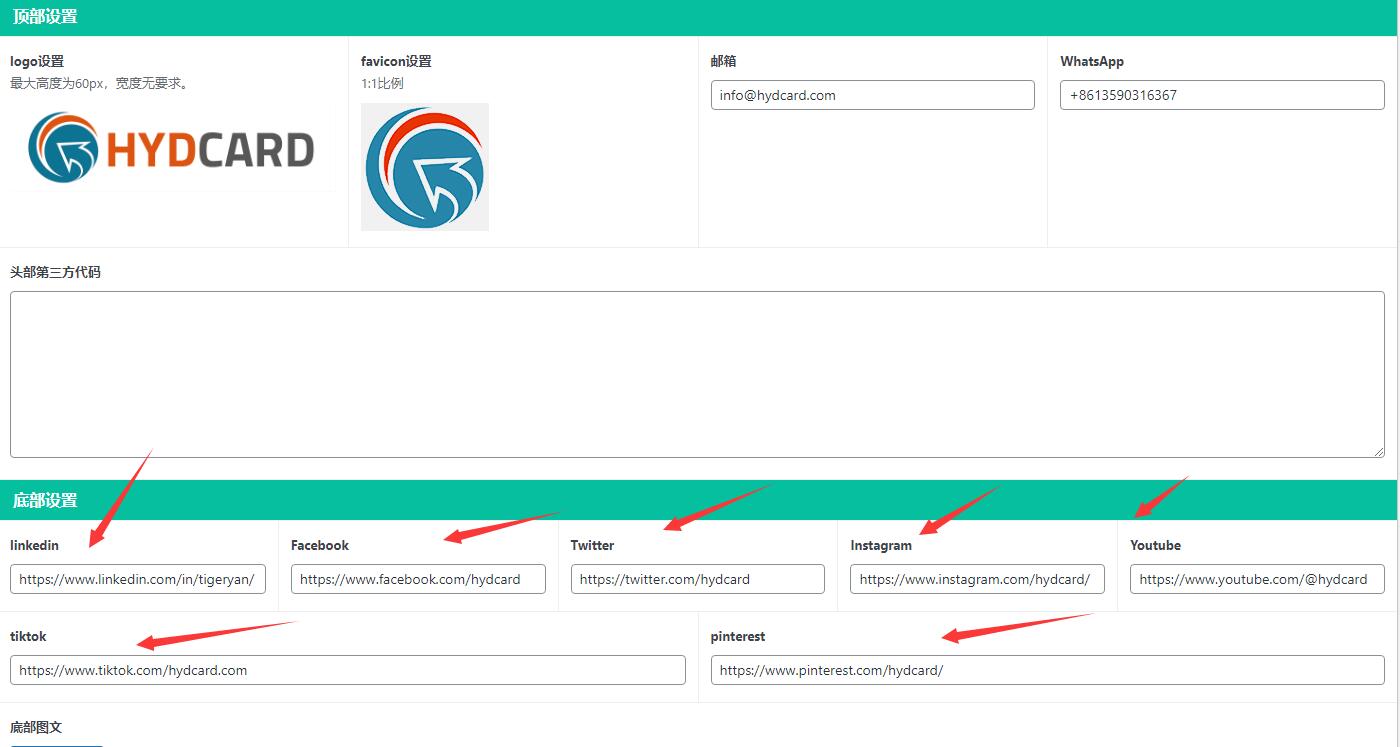
Task: Click the logo设置 label
Action: (37, 61)
